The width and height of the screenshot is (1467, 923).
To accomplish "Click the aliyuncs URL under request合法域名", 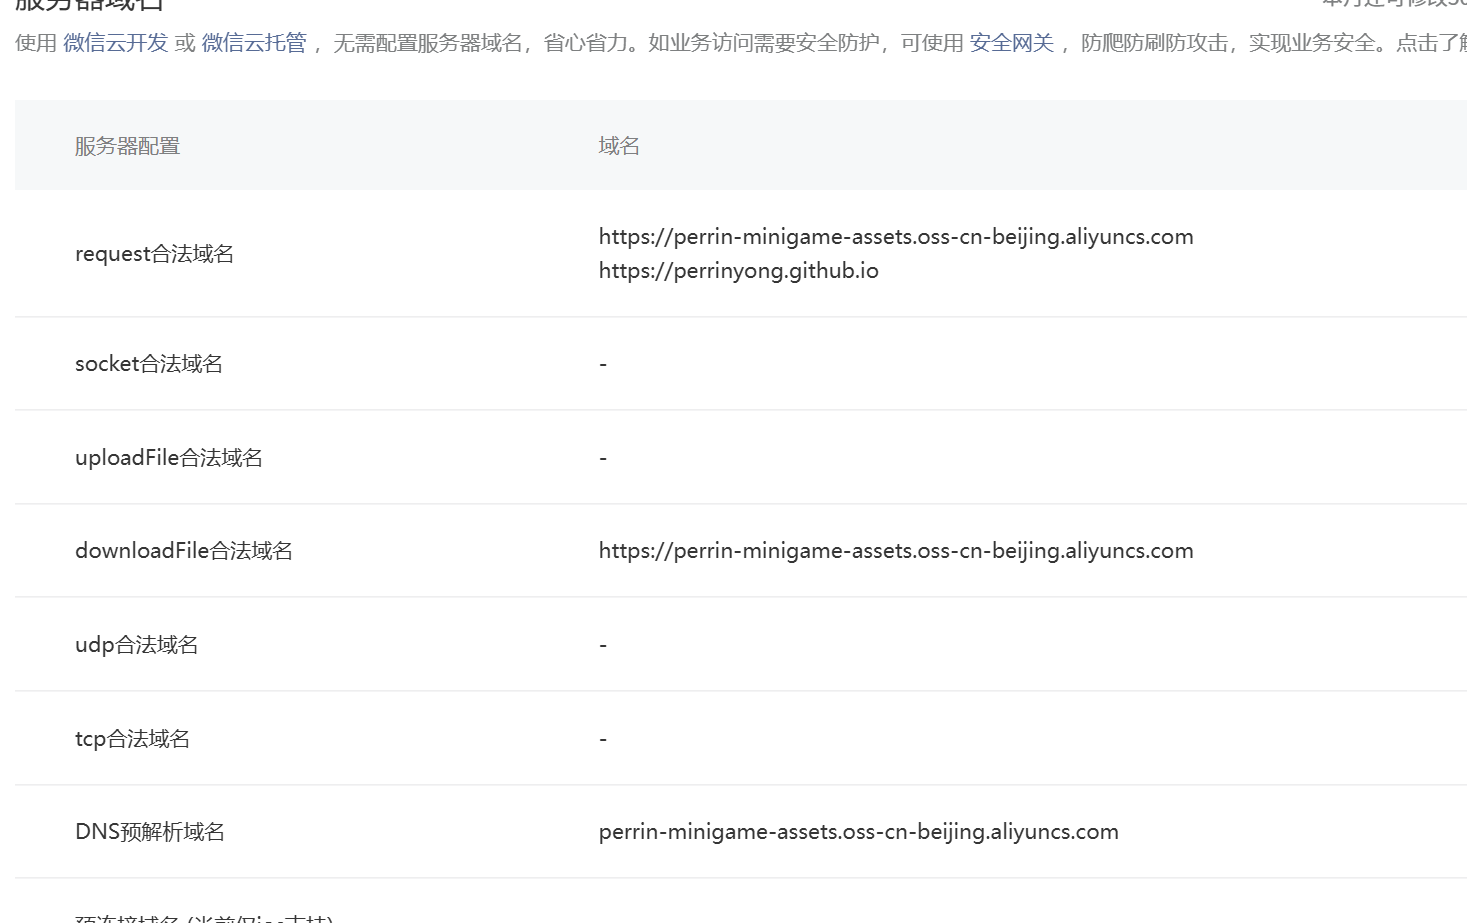I will pos(896,237).
